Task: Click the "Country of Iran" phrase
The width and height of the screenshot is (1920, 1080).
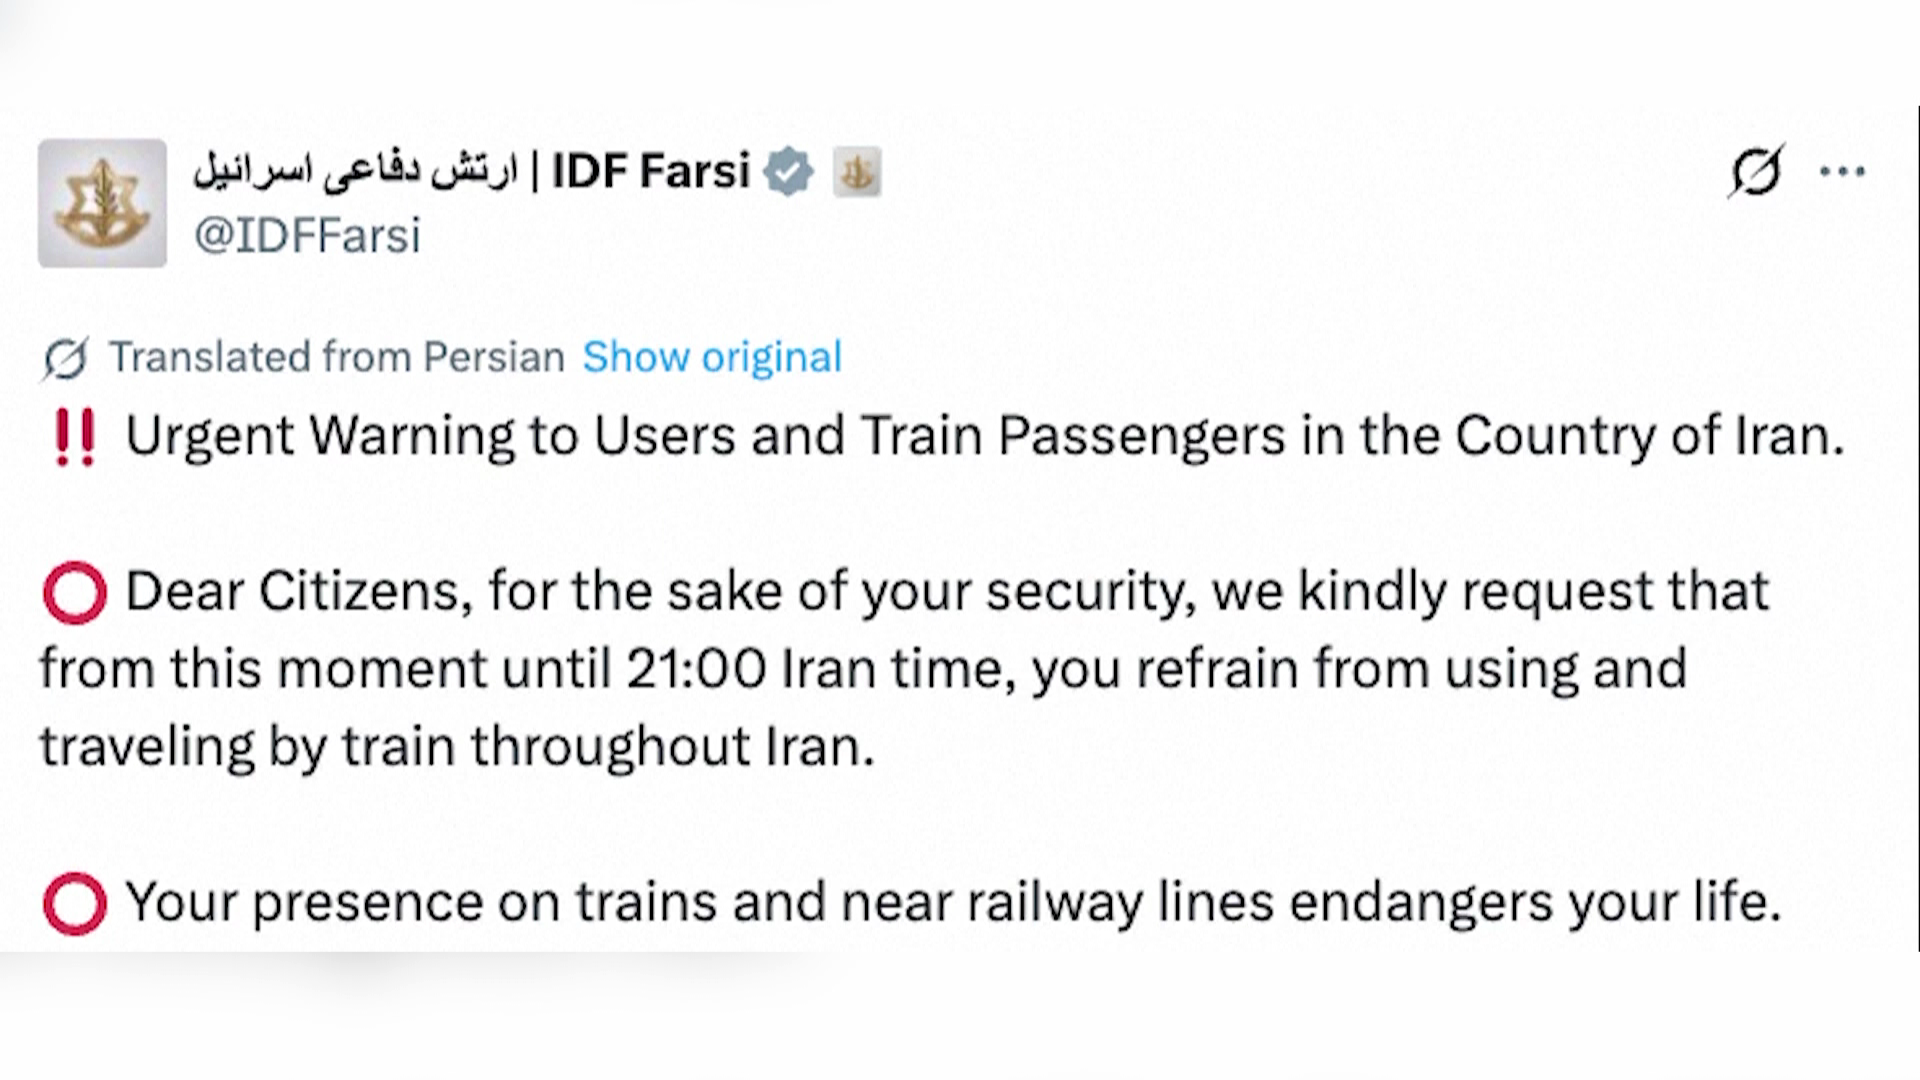Action: tap(1648, 436)
